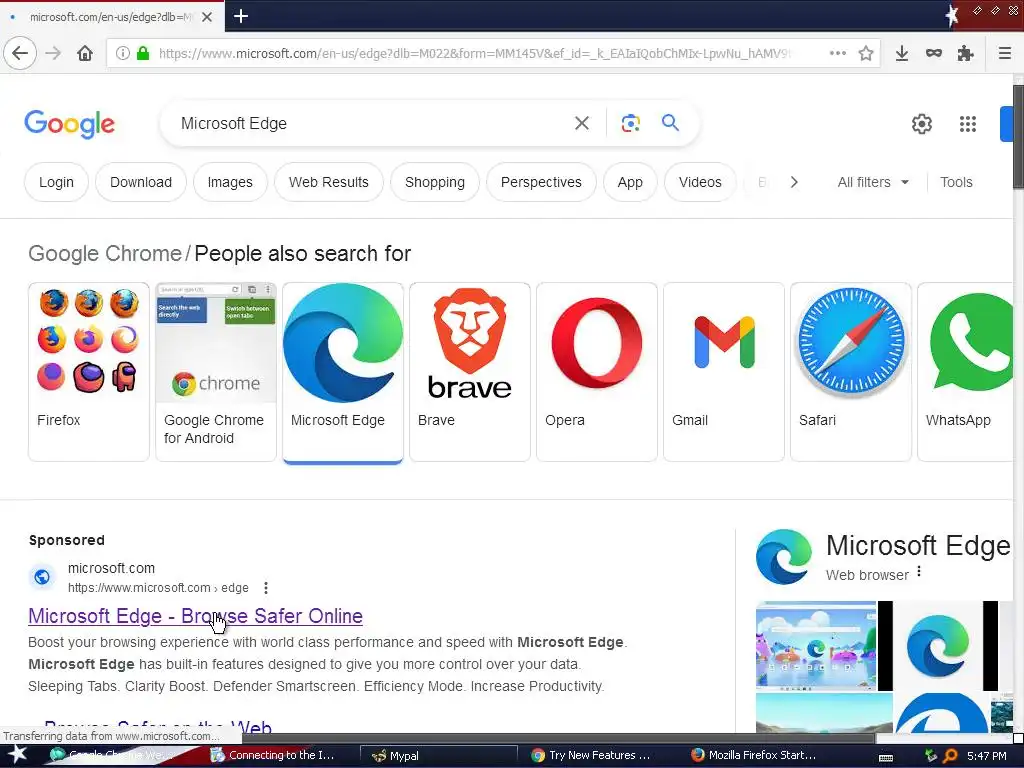Open the Start star button on taskbar
Viewport: 1024px width, 768px height.
tap(18, 755)
